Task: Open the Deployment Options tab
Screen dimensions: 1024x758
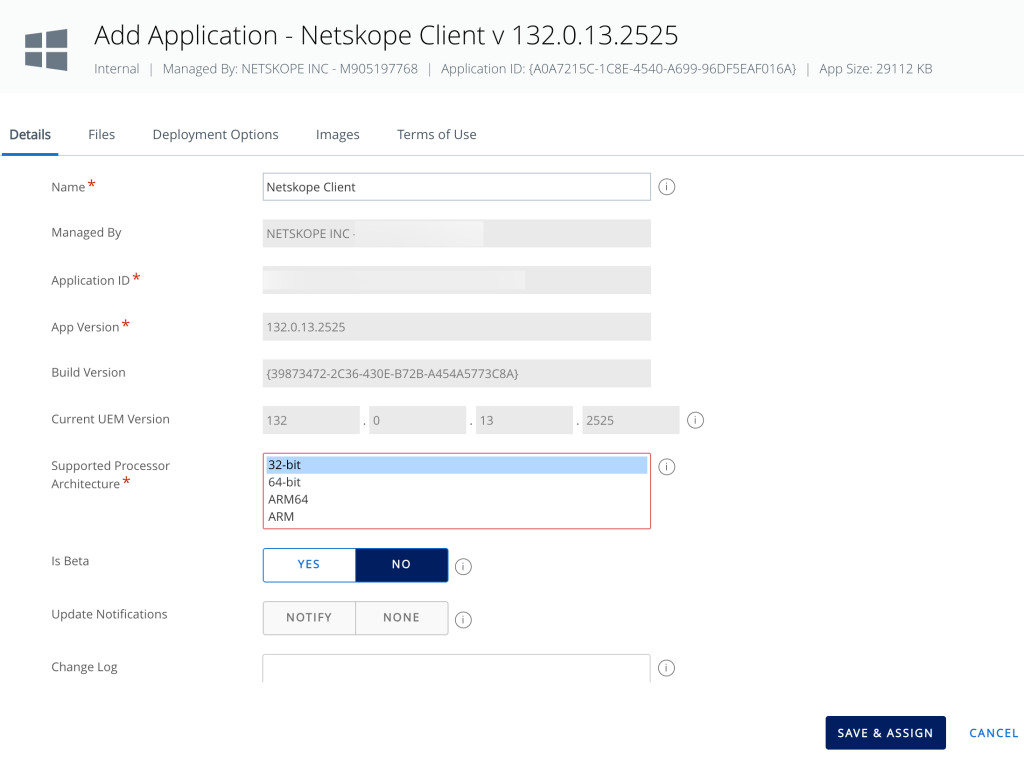Action: tap(216, 134)
